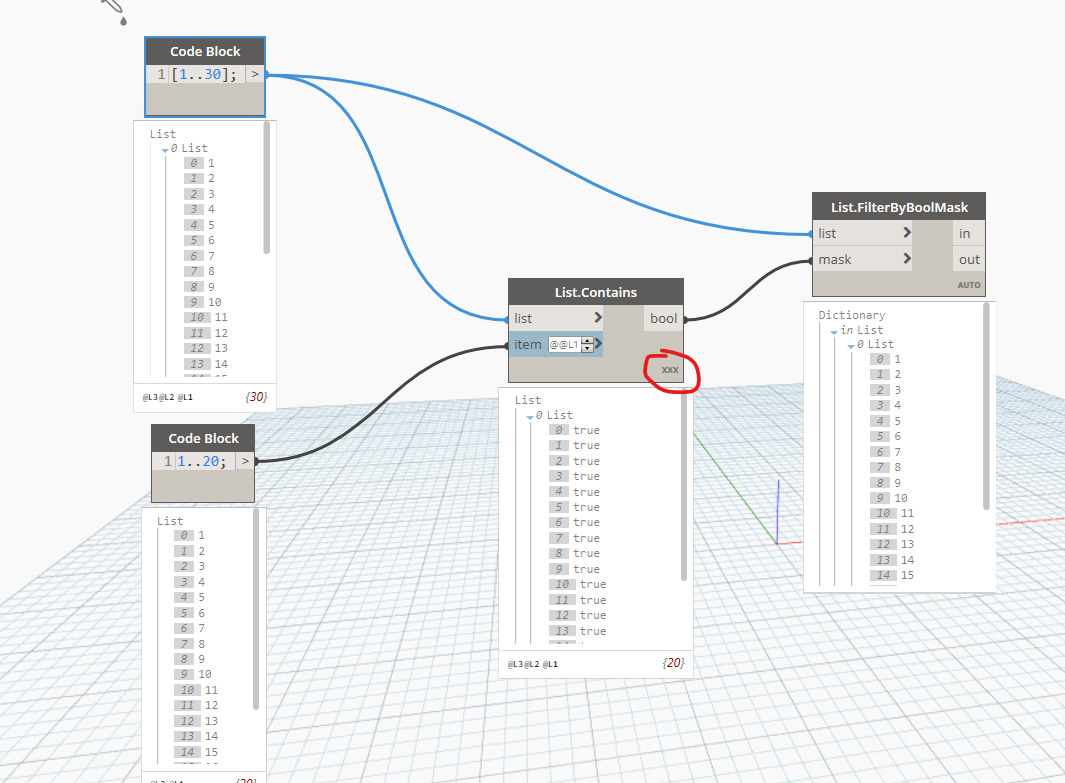1065x783 pixels.
Task: Click the 'List' root label in the 1..20 preview
Action: 170,521
